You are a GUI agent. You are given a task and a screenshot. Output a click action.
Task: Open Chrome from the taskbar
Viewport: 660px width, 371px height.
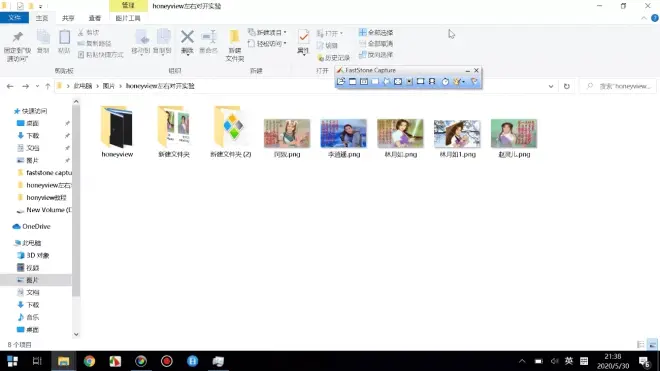pos(89,361)
